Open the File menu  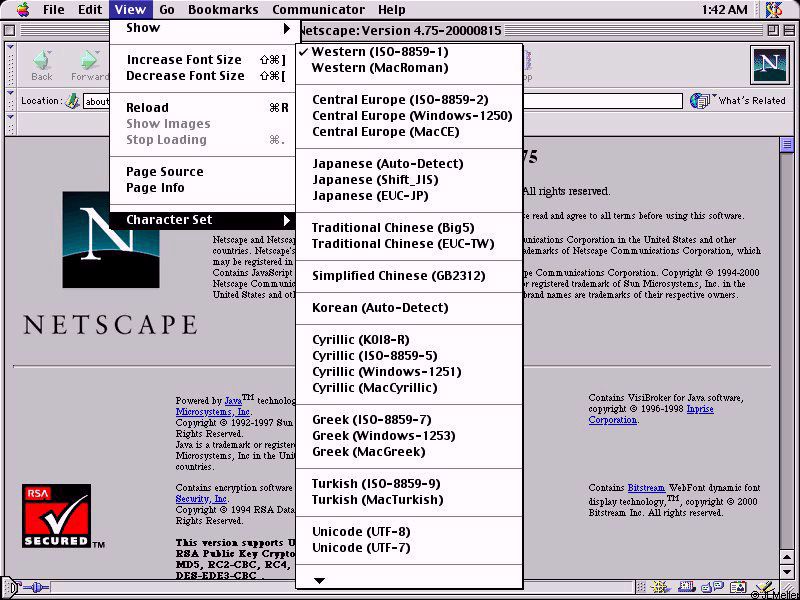pyautogui.click(x=54, y=9)
